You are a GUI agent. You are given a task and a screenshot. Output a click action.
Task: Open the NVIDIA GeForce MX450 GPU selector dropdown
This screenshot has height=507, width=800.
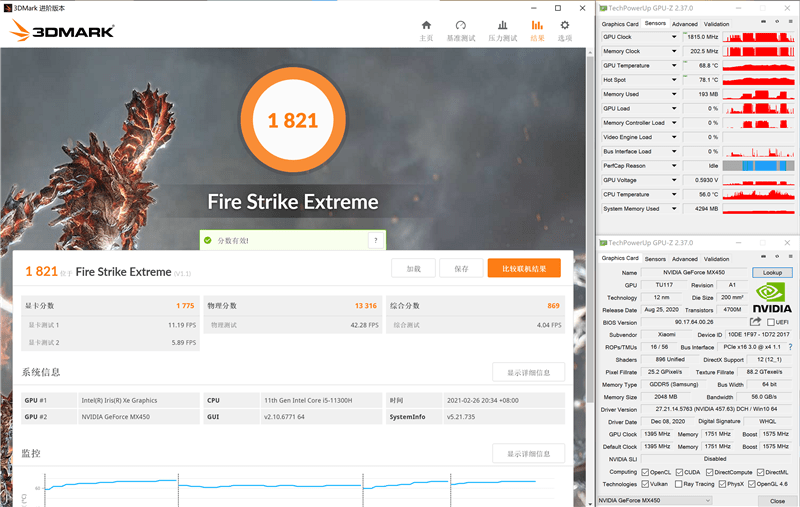(655, 500)
